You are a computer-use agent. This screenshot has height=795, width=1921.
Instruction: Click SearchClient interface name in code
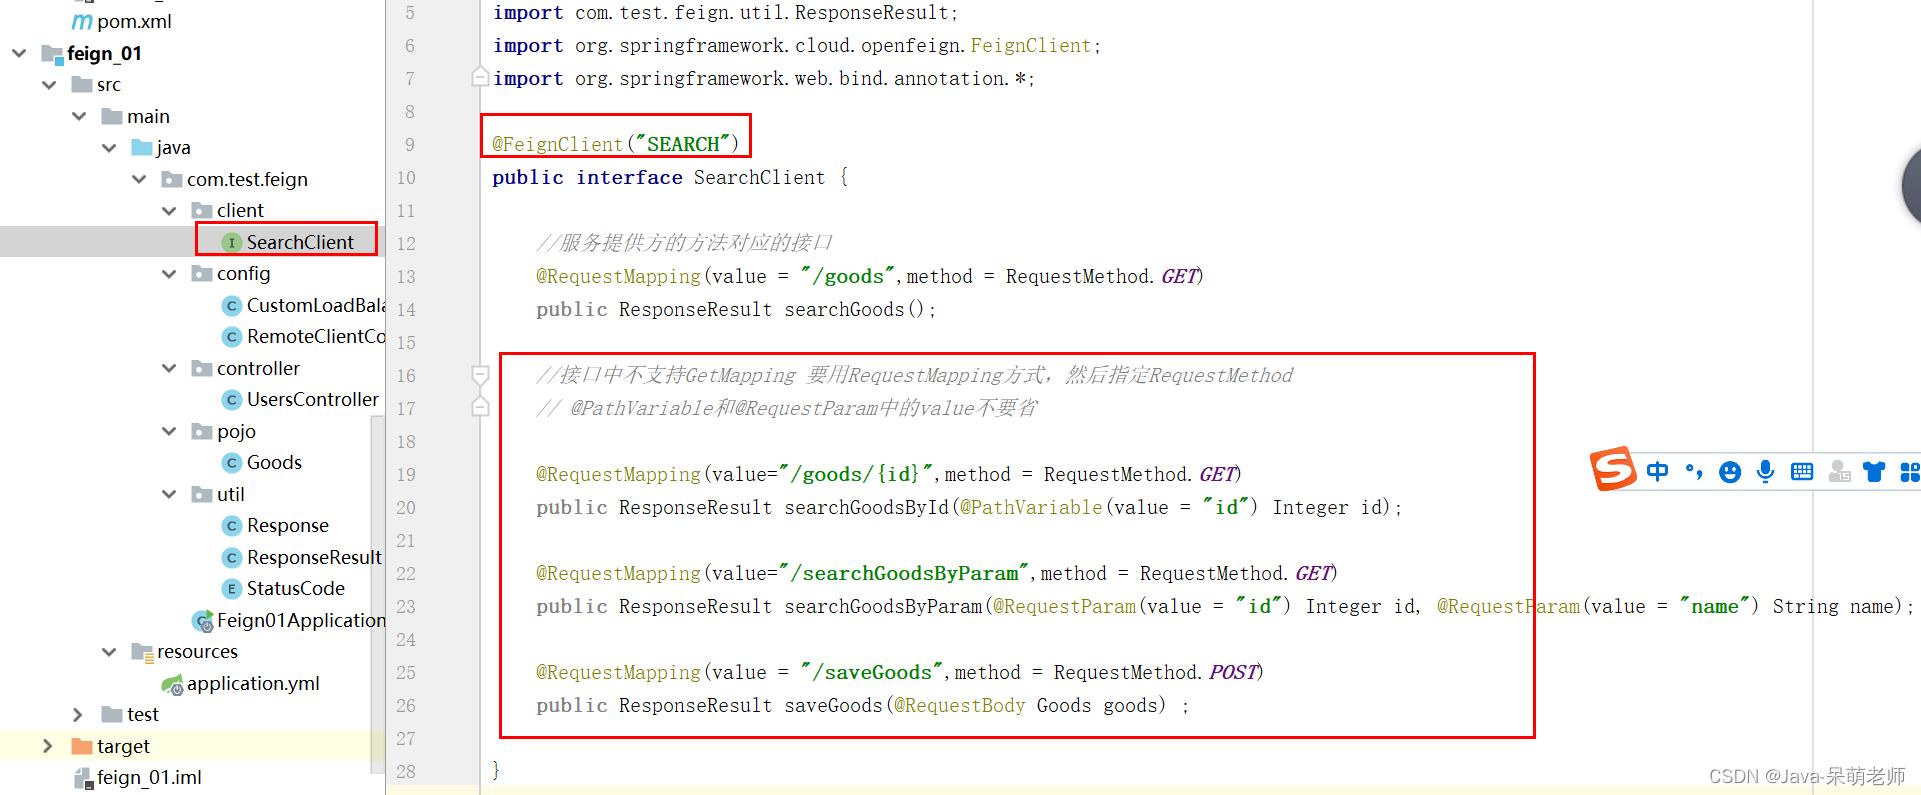(x=760, y=177)
